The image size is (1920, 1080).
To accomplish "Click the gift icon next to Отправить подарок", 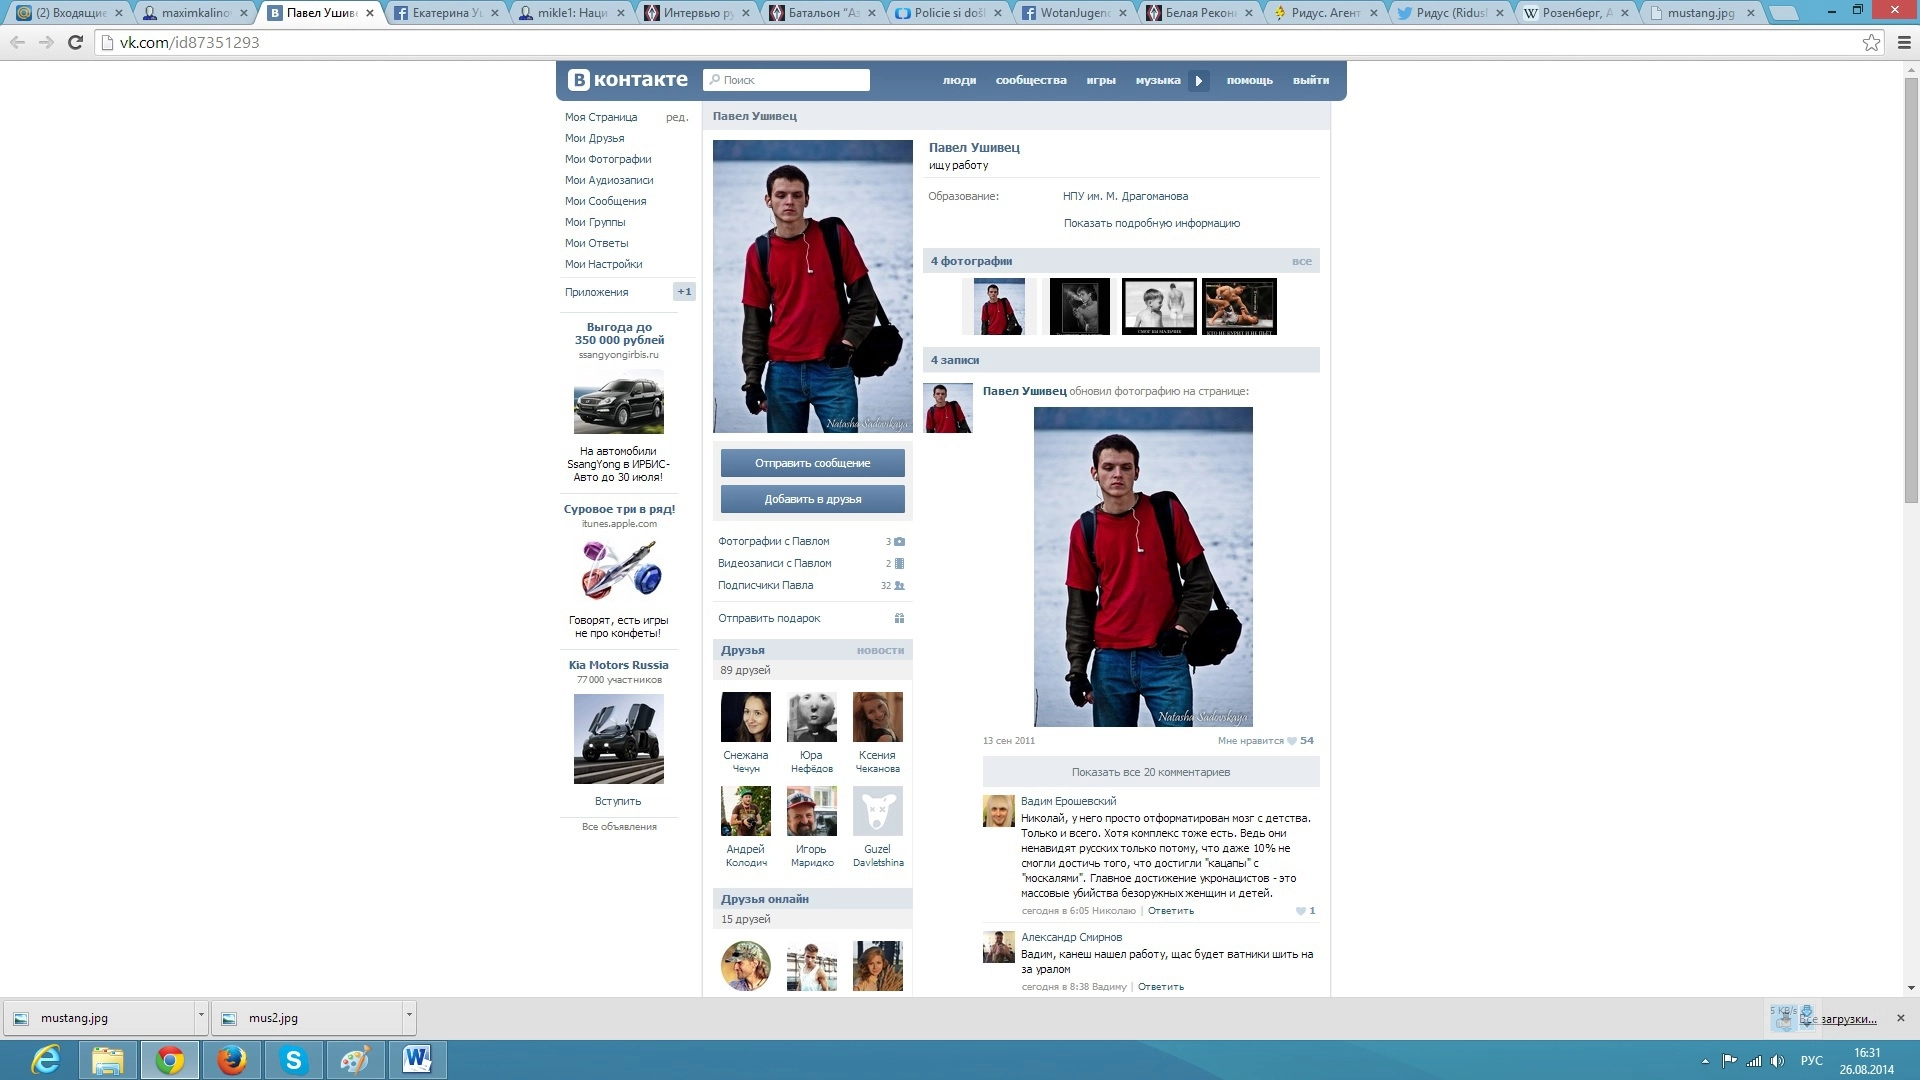I will (x=899, y=618).
